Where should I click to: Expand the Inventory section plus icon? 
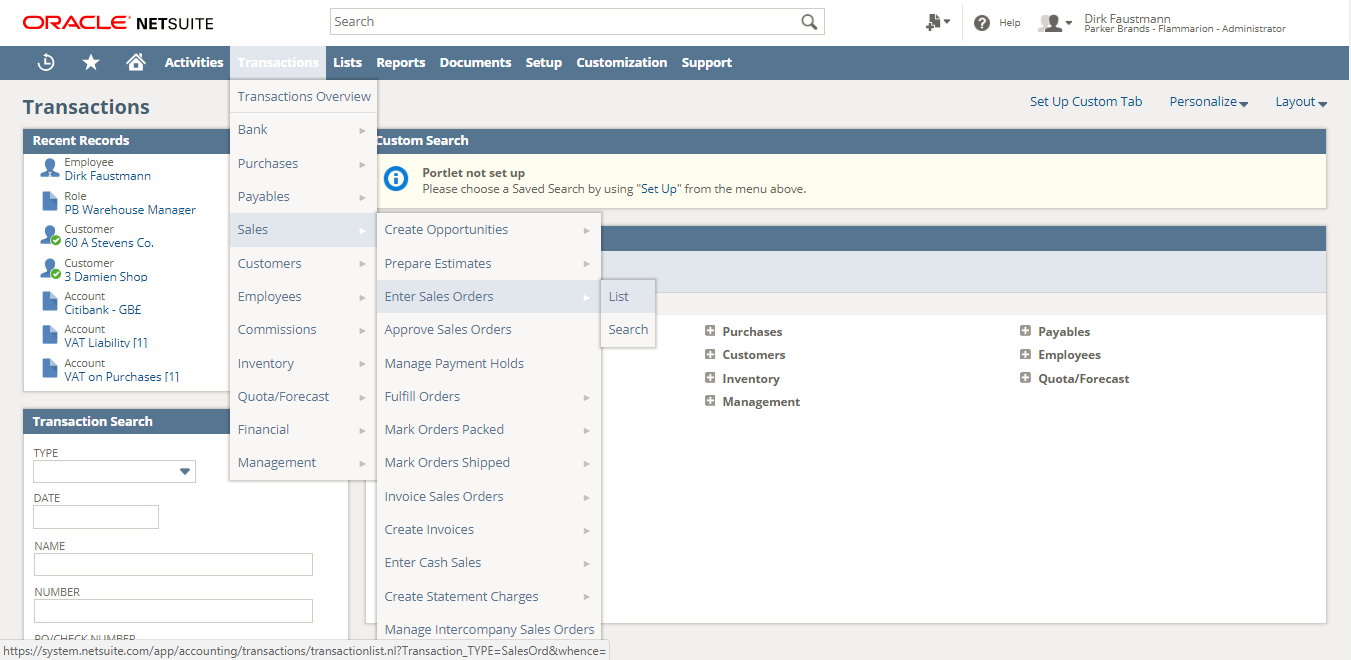point(710,378)
